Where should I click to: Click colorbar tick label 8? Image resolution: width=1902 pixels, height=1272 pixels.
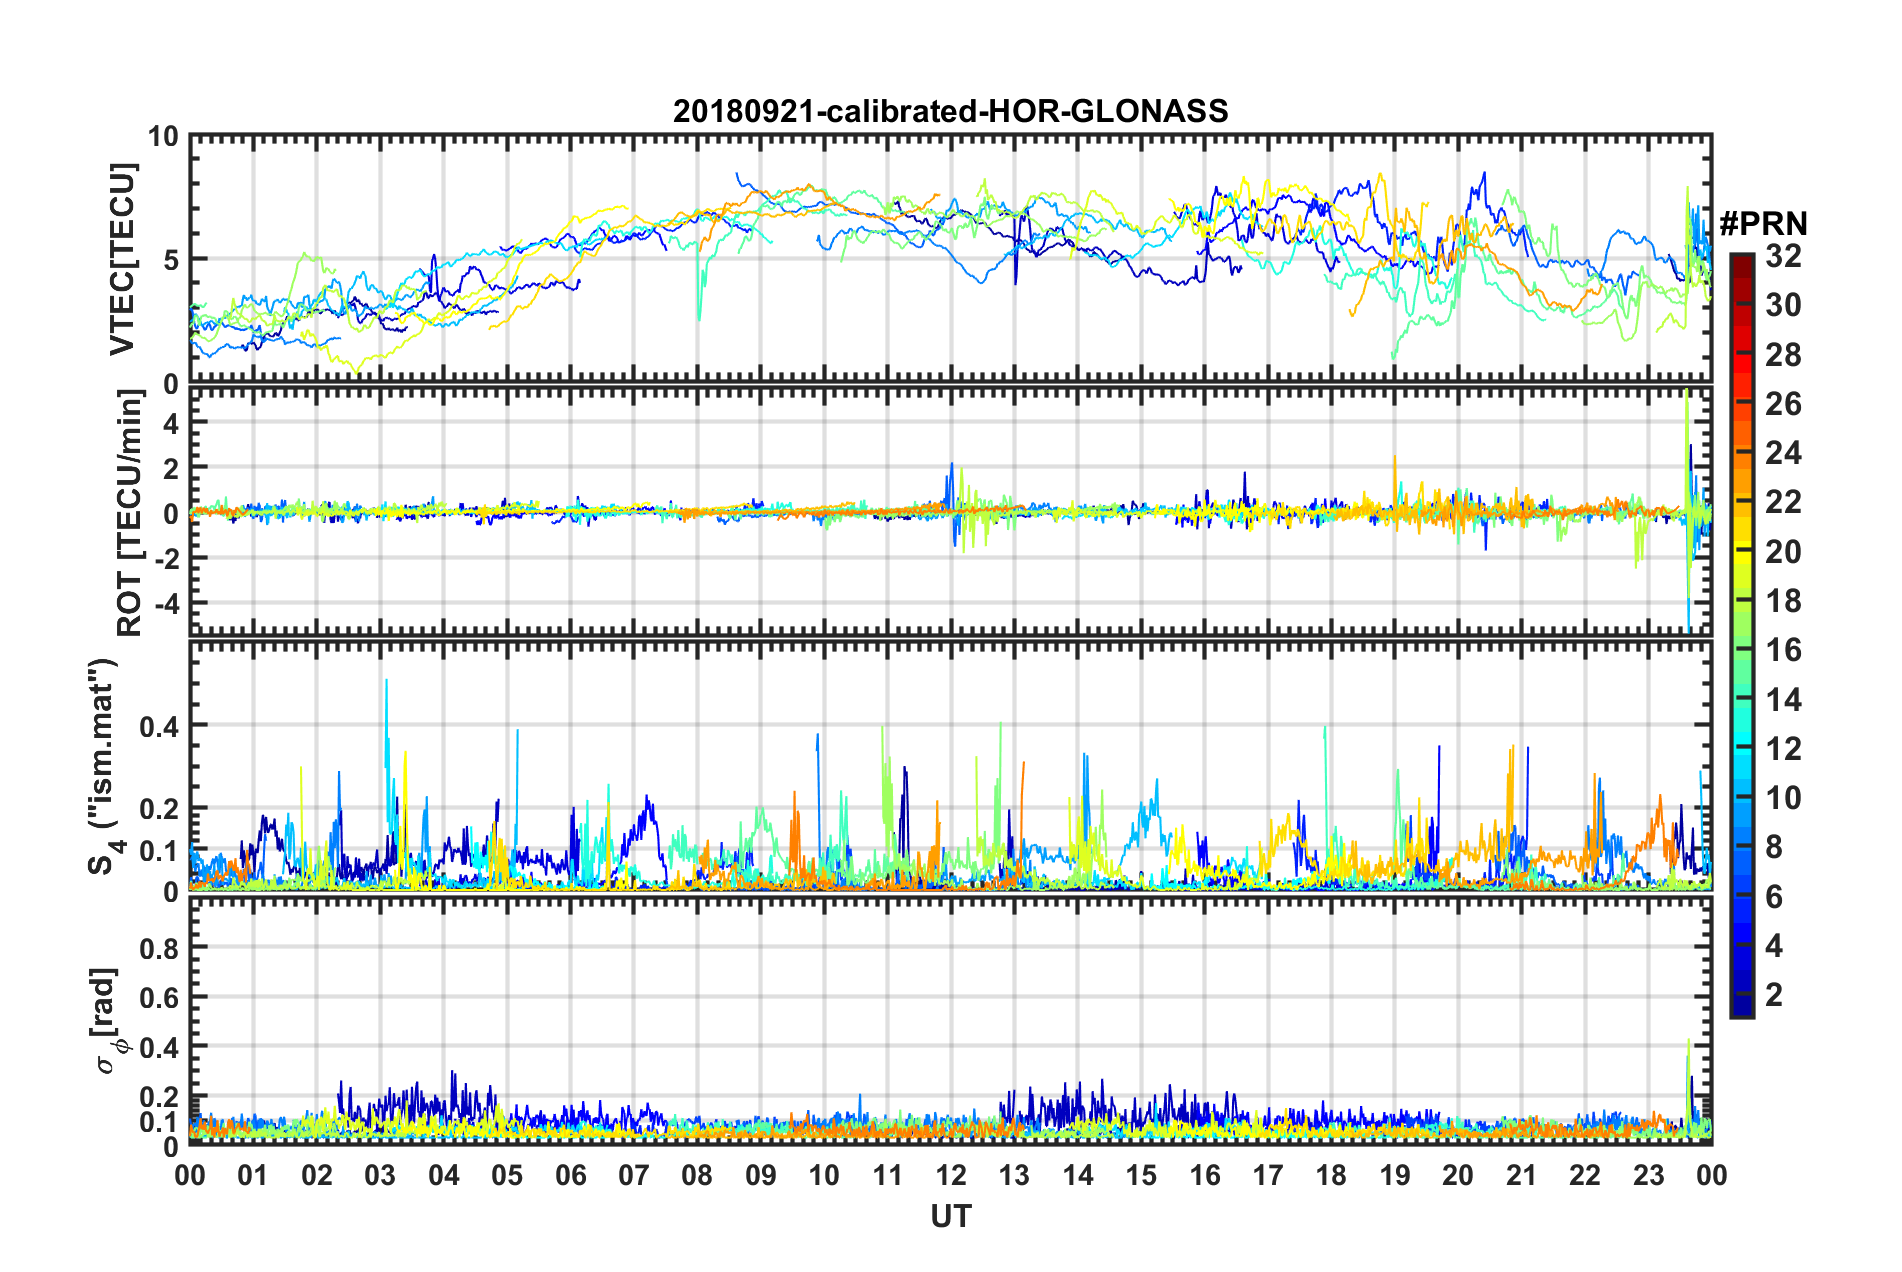[1774, 847]
